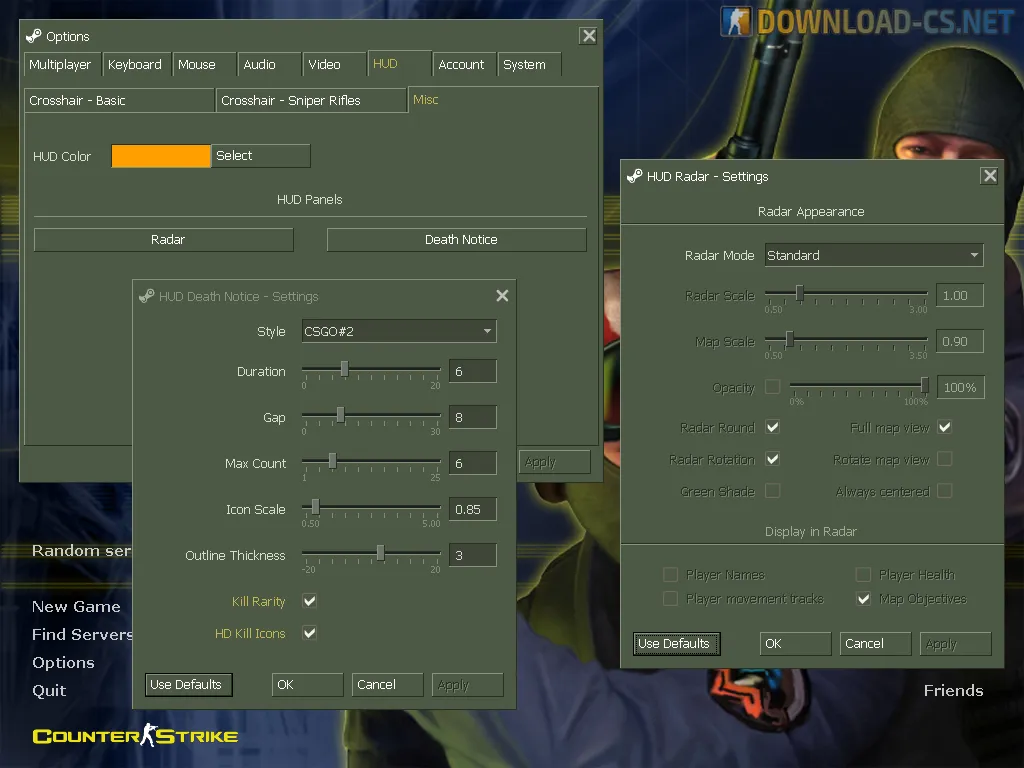Click the Map Scale value field
1024x768 pixels.
coord(959,342)
